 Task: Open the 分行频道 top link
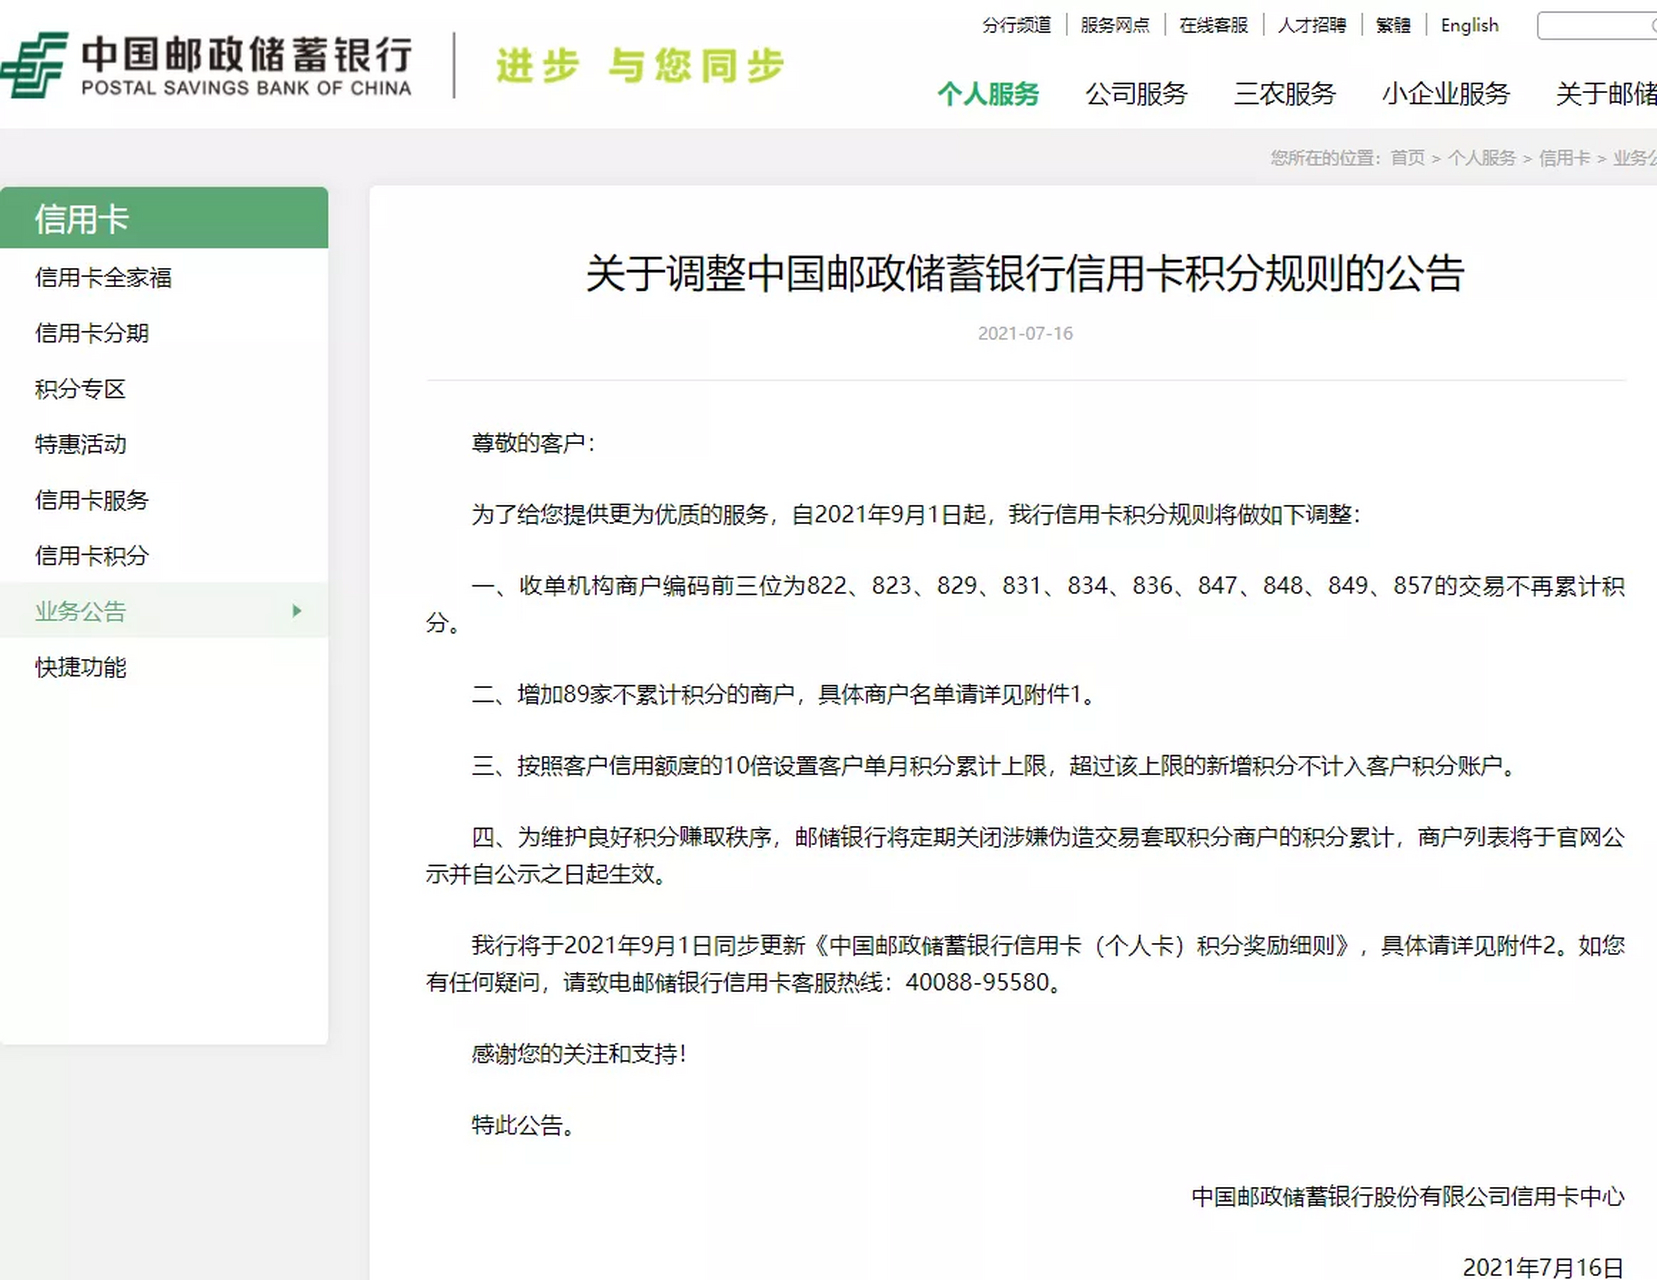[1016, 25]
